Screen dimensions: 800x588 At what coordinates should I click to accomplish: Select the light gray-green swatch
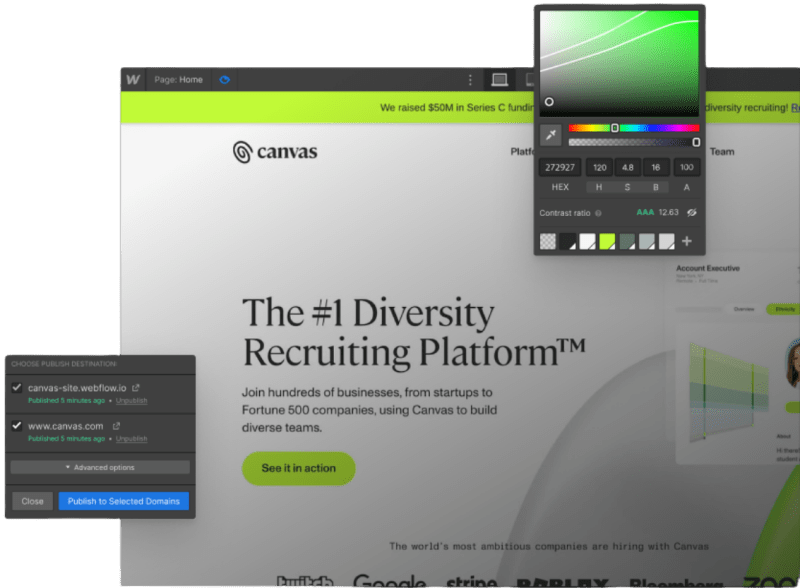647,241
